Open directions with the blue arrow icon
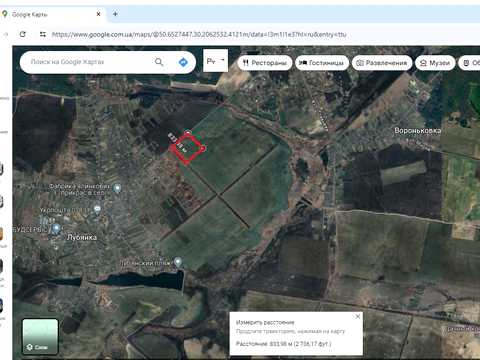Screen dimensions: 480x360 183,62
